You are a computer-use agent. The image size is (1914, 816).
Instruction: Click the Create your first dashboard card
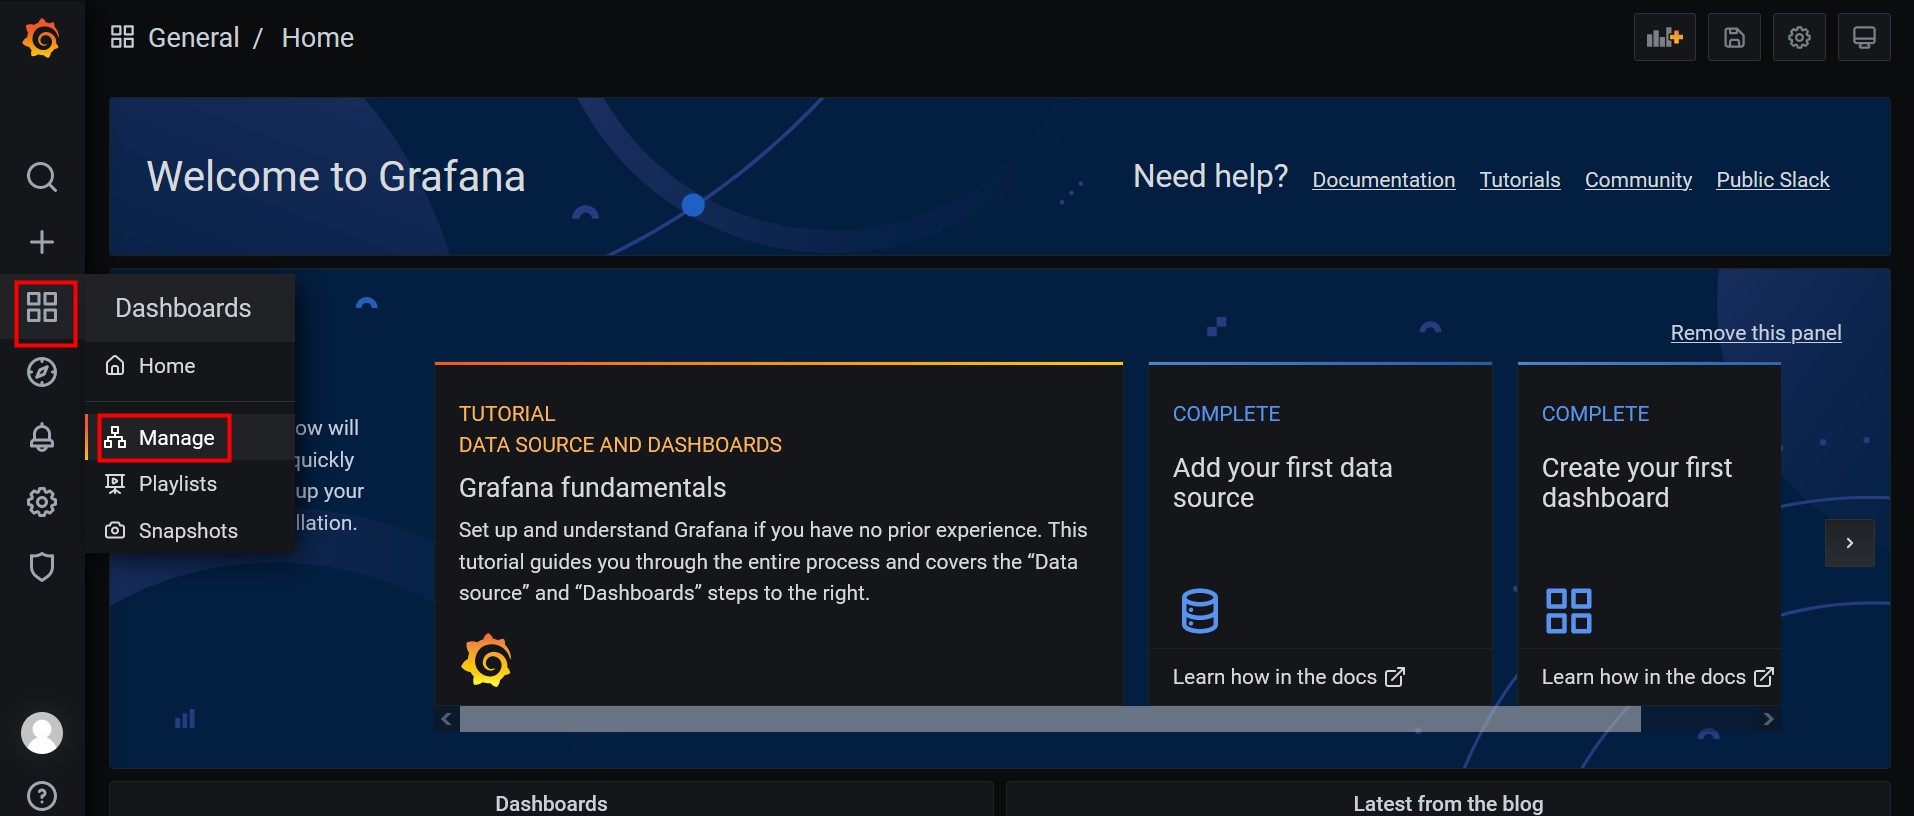coord(1649,534)
